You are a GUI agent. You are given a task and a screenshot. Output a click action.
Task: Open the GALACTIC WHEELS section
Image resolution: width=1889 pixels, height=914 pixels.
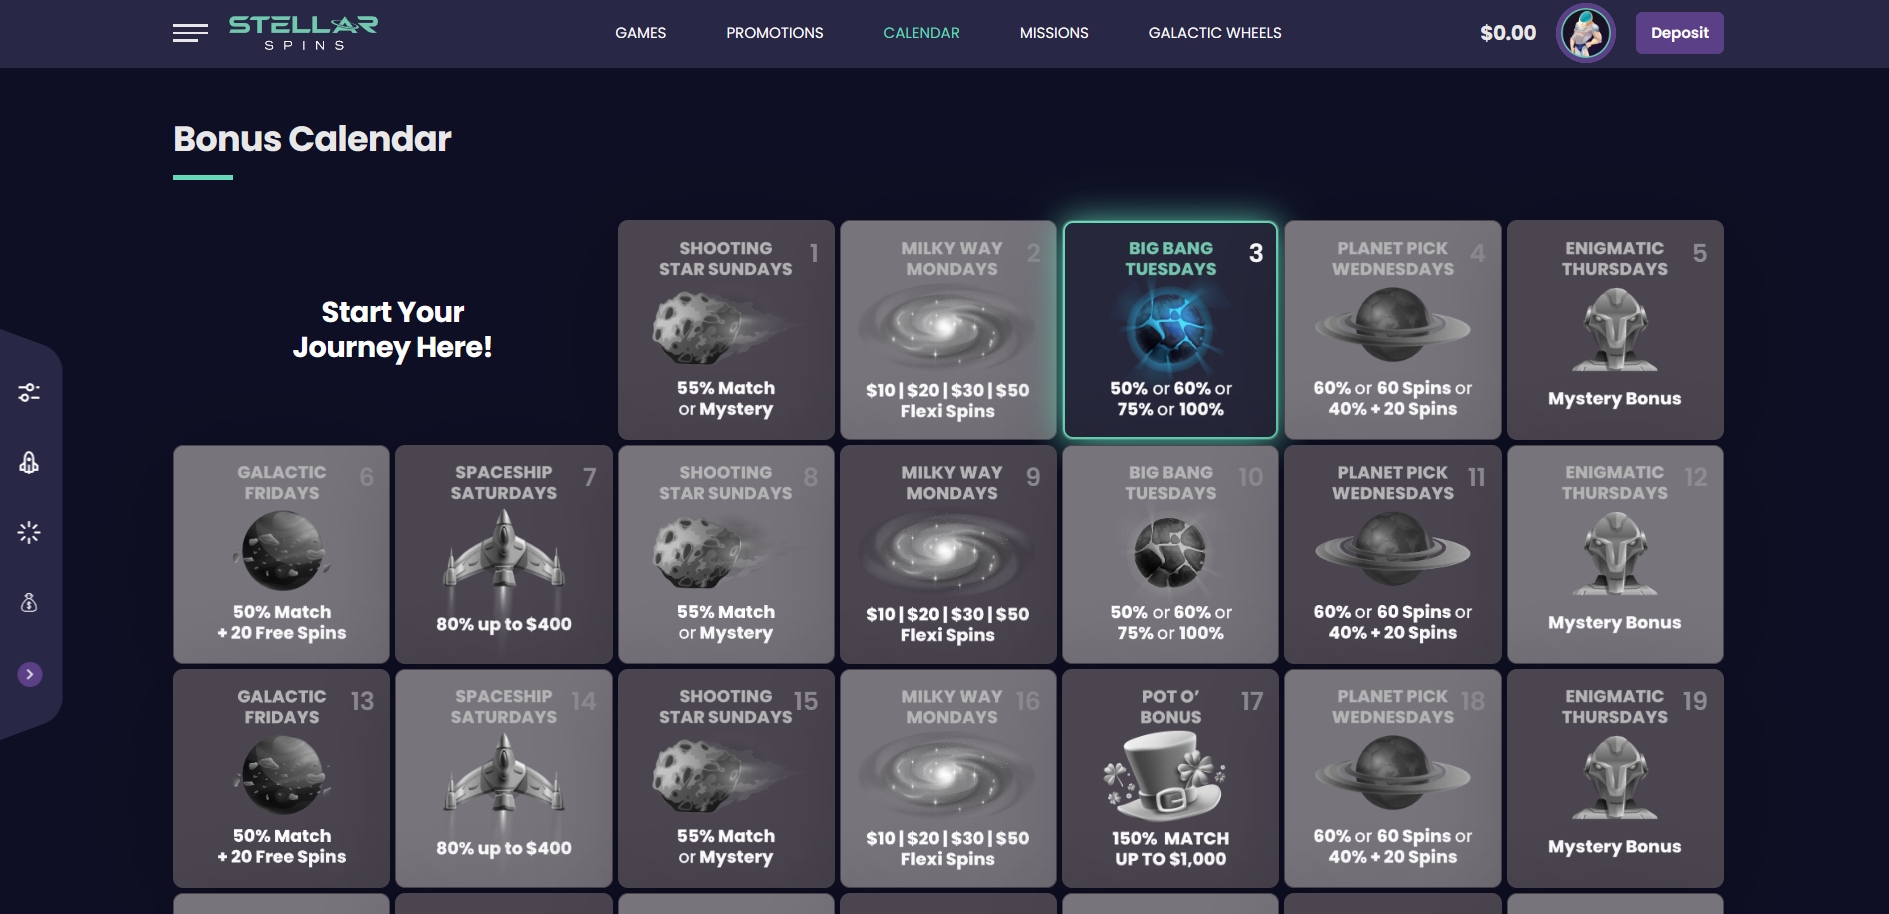coord(1215,33)
